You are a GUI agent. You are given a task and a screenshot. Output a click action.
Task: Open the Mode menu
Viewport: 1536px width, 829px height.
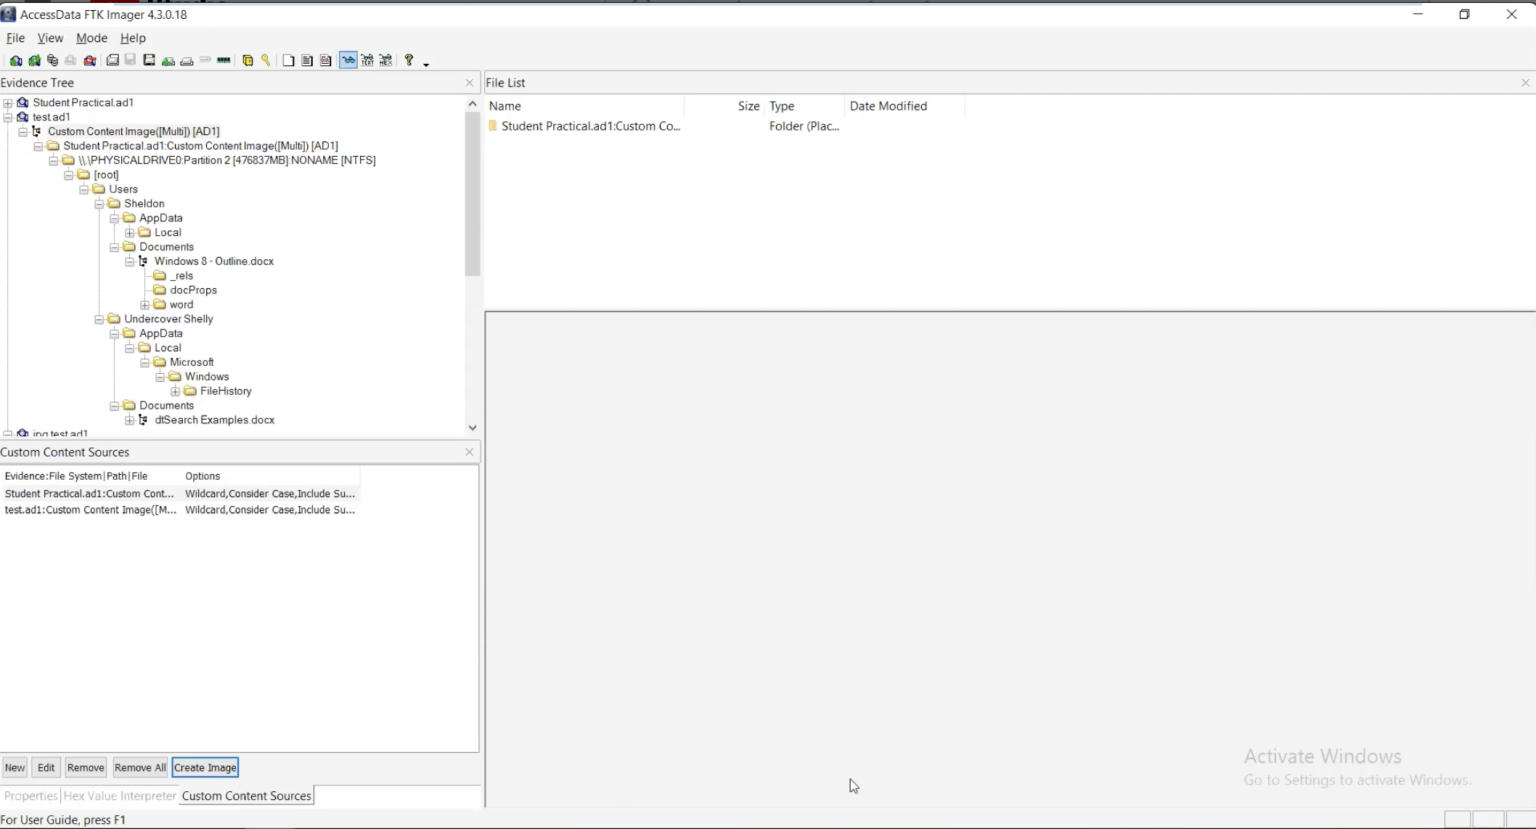point(91,38)
